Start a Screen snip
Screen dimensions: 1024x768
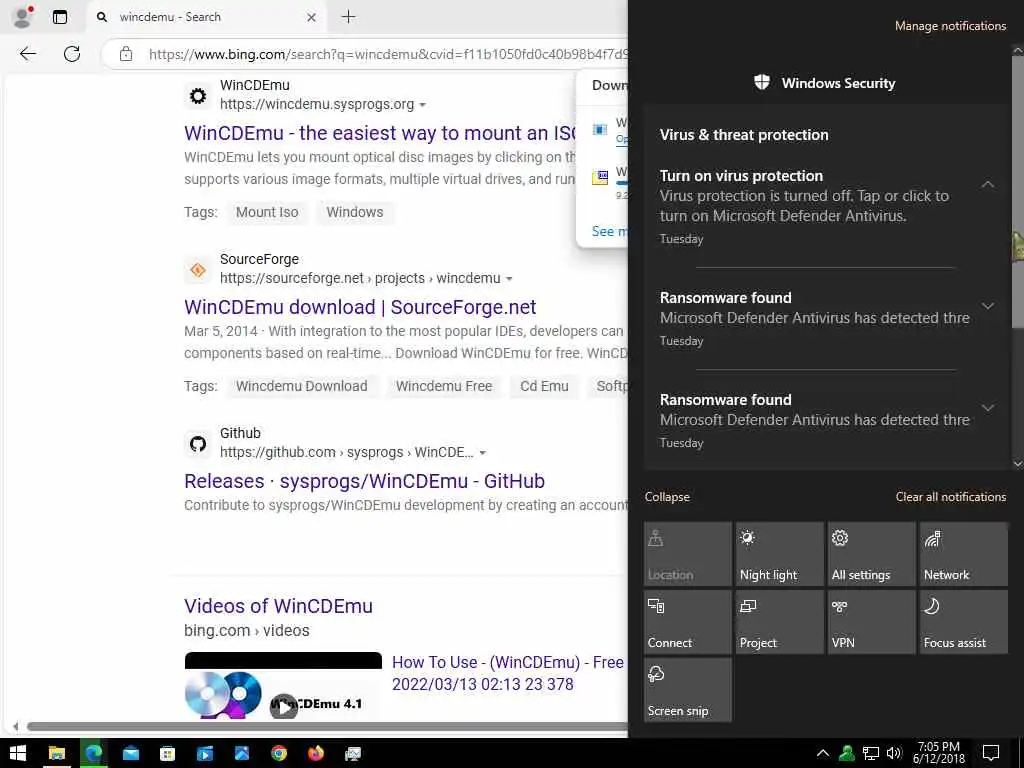click(x=688, y=690)
